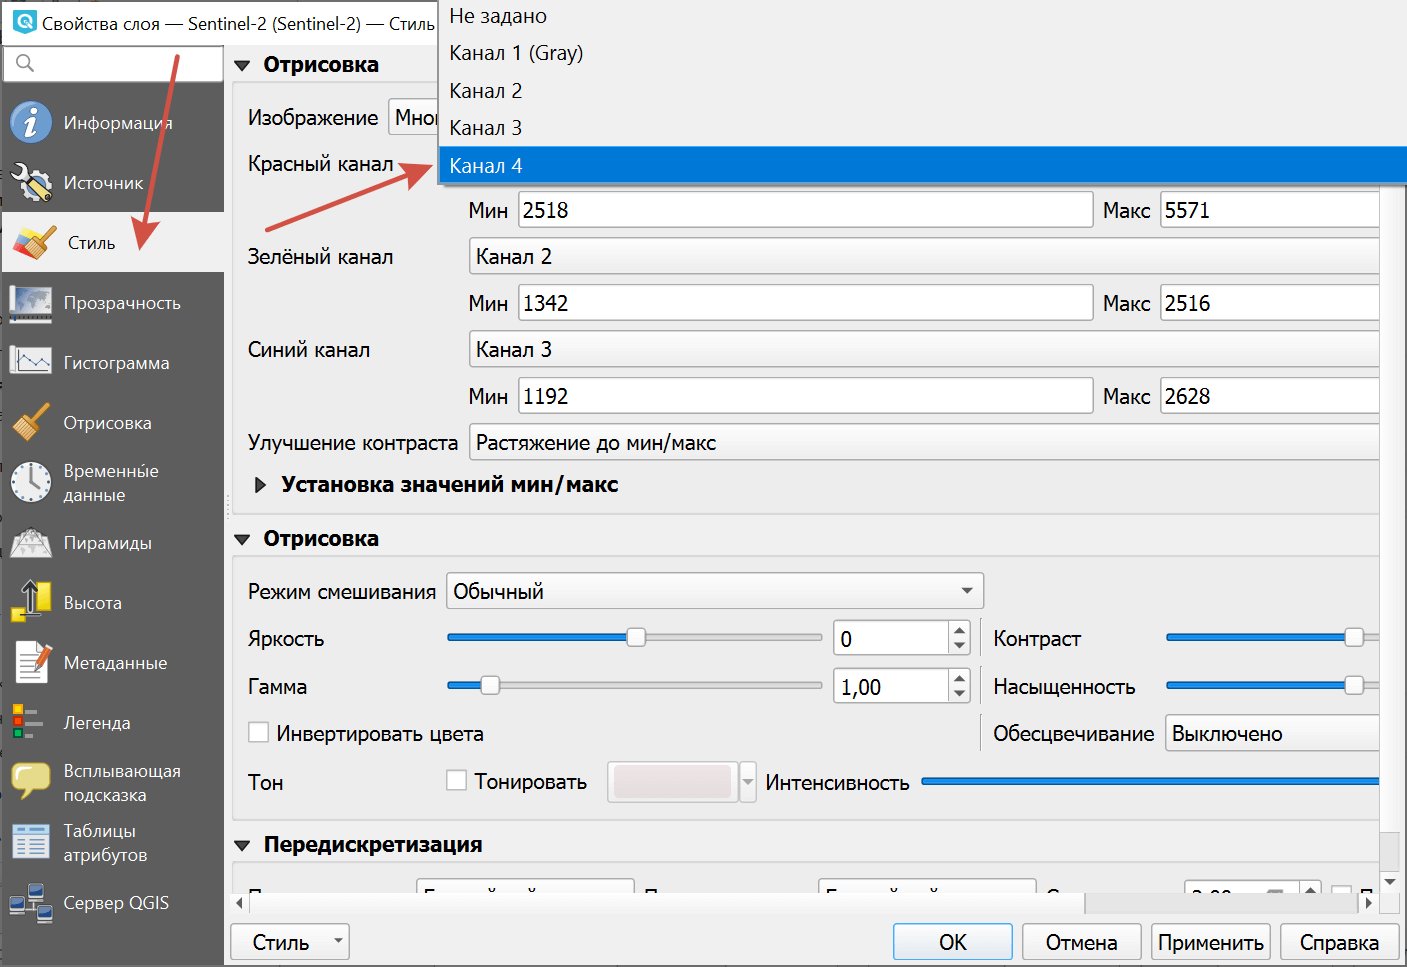Switch to the Стиль tab

[x=30, y=242]
